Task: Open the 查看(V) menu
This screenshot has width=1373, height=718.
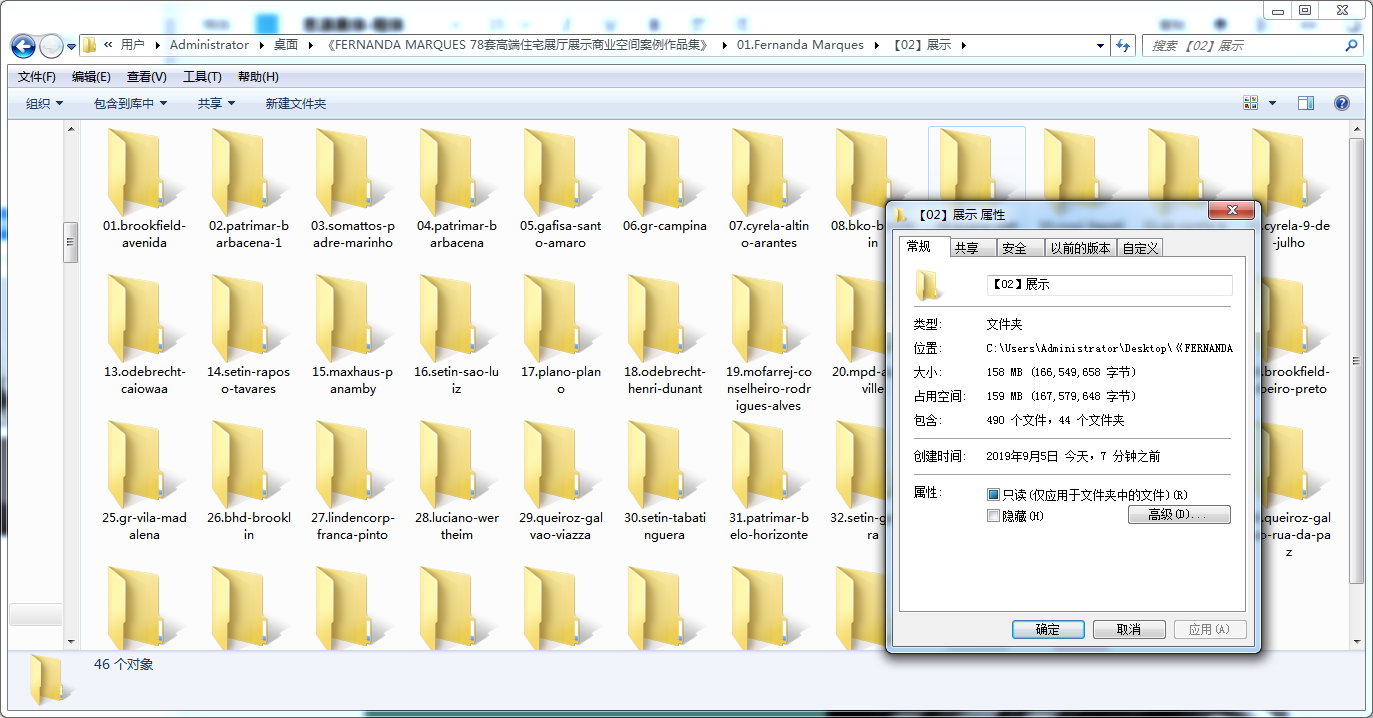Action: [x=147, y=77]
